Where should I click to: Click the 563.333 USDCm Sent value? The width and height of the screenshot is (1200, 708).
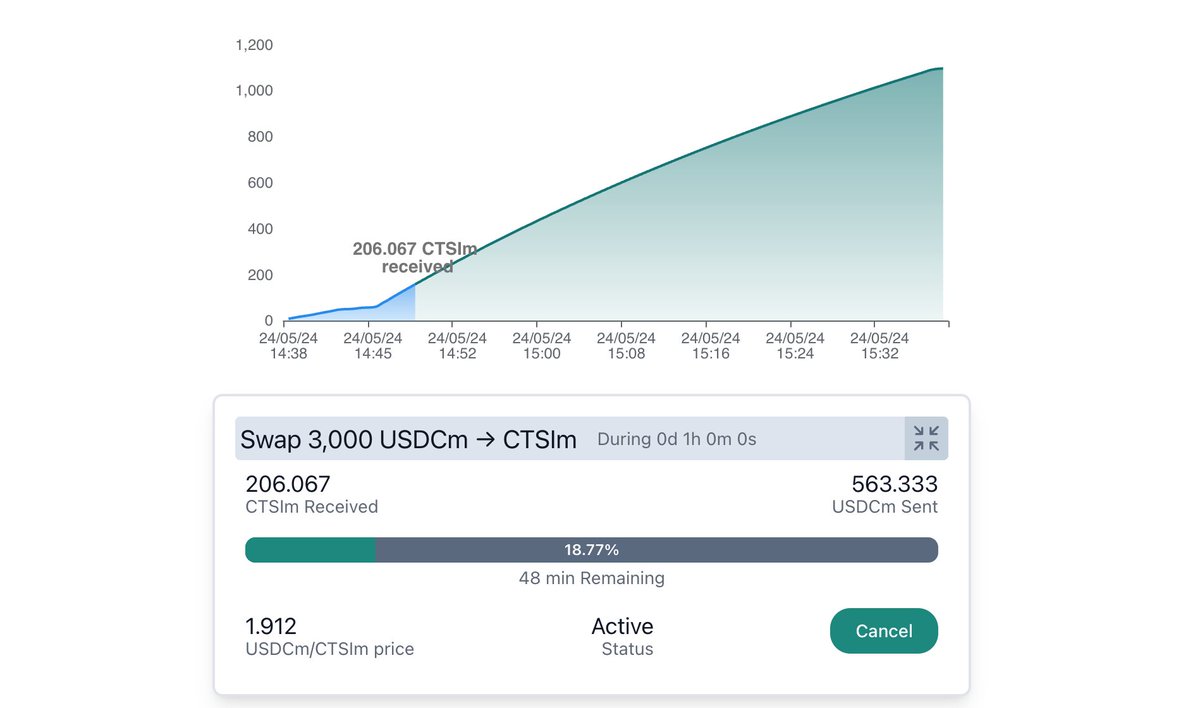click(894, 485)
